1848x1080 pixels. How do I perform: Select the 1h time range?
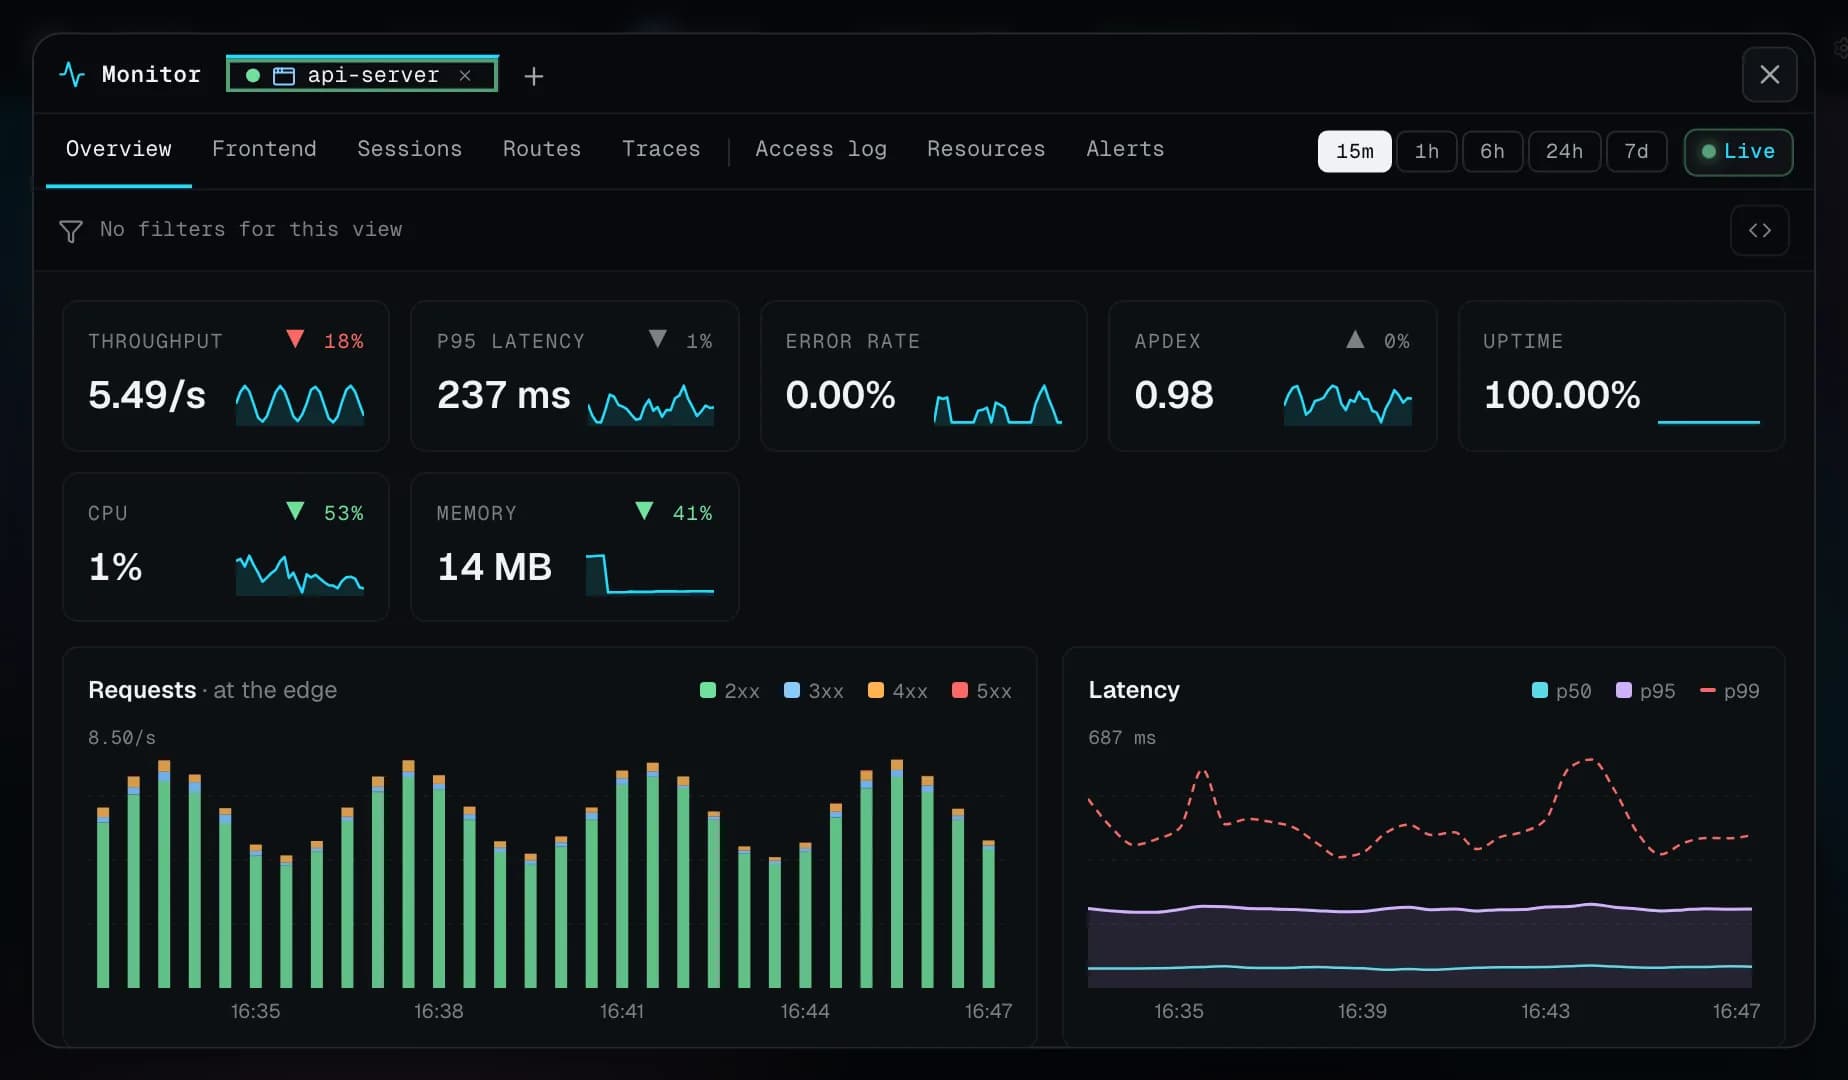click(x=1426, y=152)
